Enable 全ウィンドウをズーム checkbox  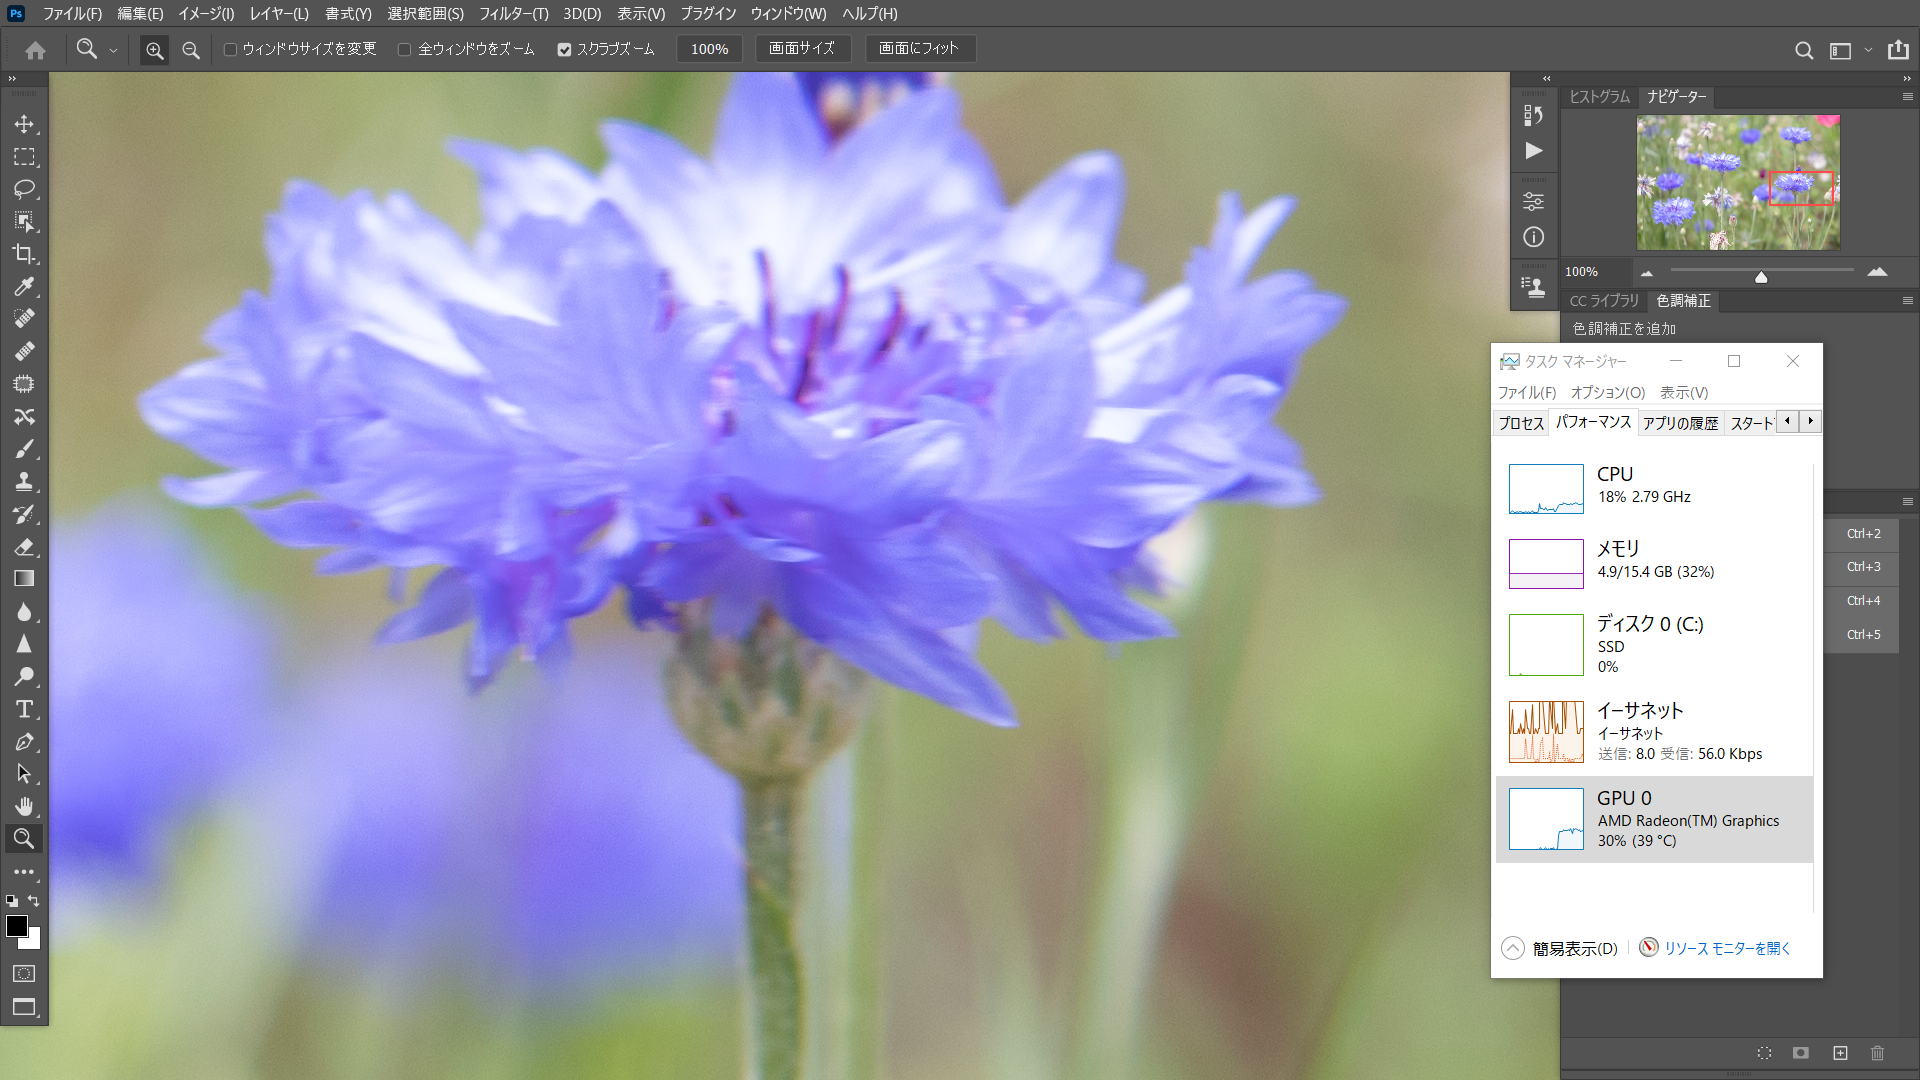(404, 49)
